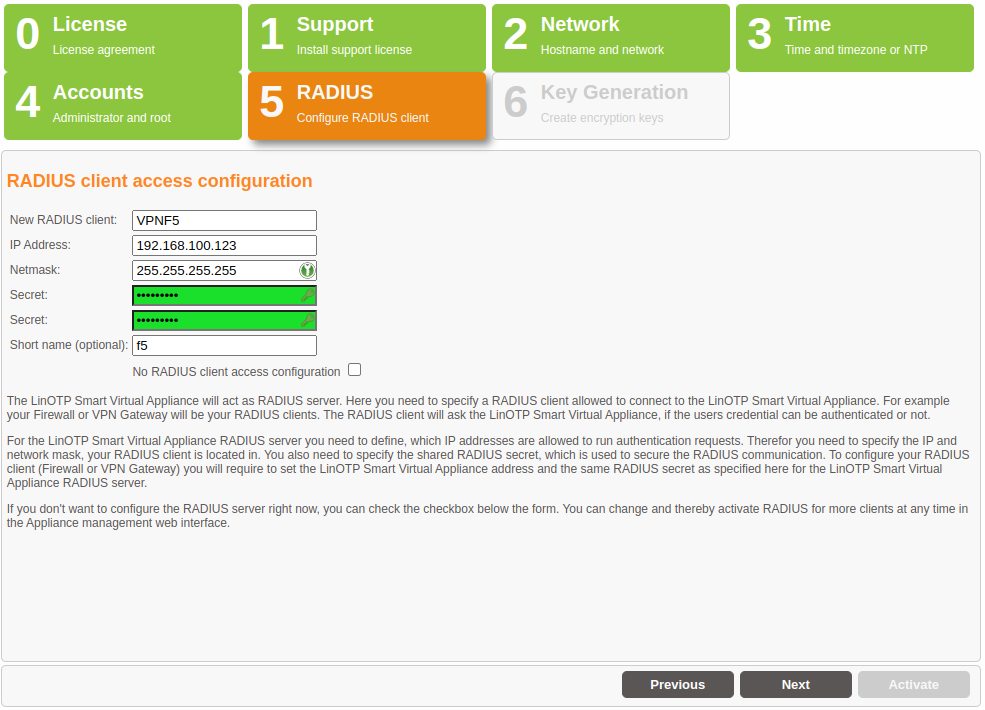985x710 pixels.
Task: Return to step 4 Accounts tab
Action: [x=123, y=106]
